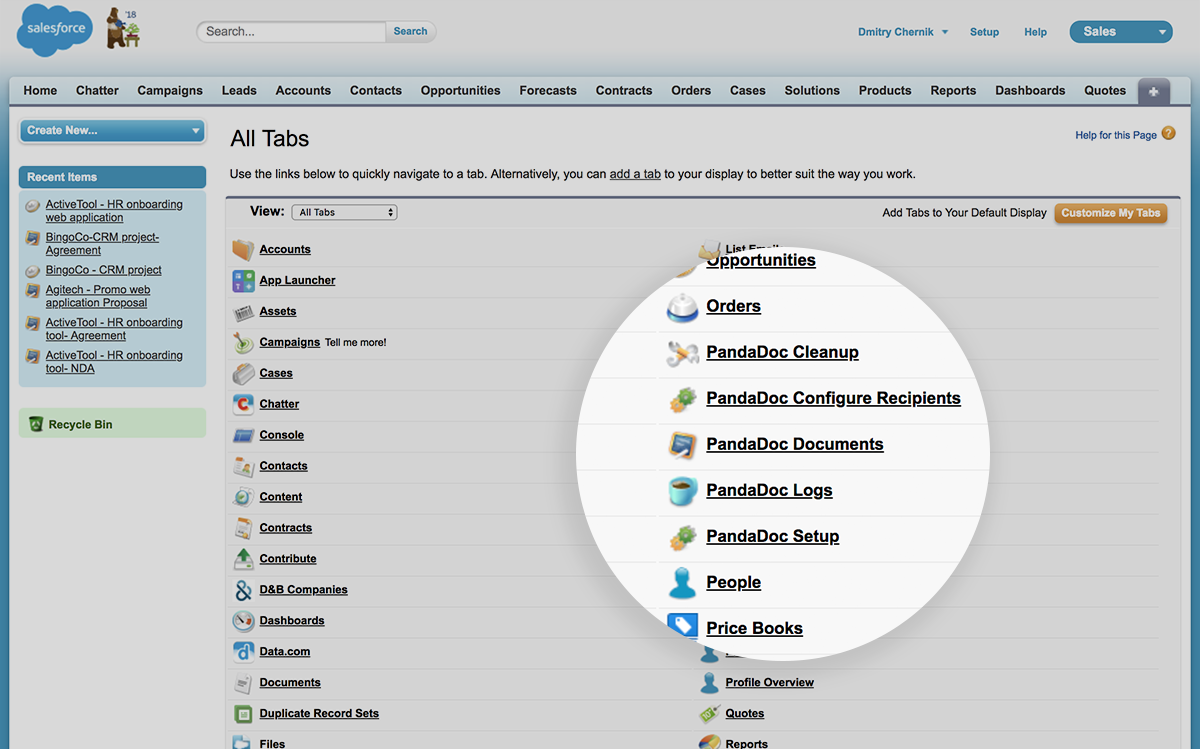Viewport: 1200px width, 749px height.
Task: Open recent item BingoCo - CRM project
Action: pyautogui.click(x=103, y=270)
